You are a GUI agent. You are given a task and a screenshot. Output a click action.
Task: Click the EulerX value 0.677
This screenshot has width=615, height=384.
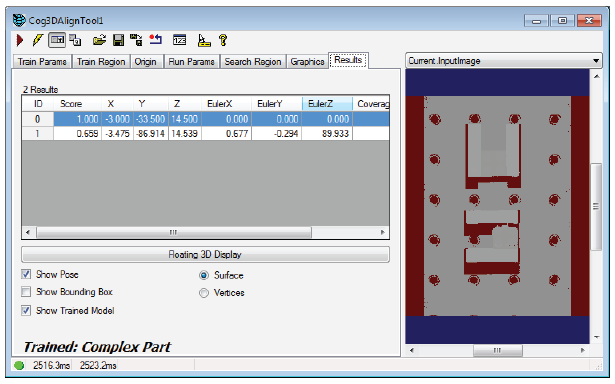click(237, 134)
